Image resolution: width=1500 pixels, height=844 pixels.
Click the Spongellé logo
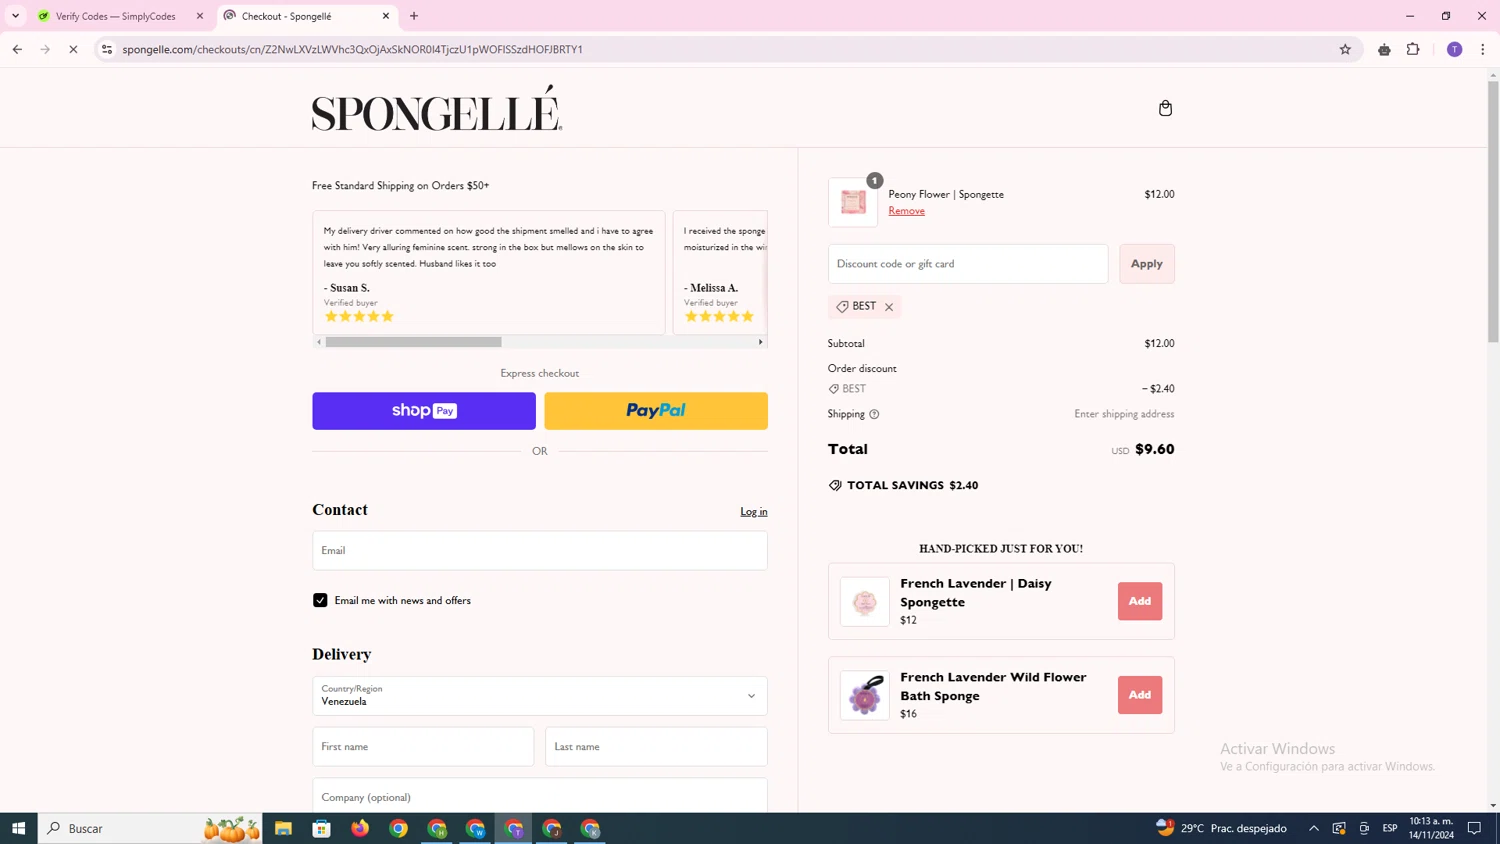point(437,108)
